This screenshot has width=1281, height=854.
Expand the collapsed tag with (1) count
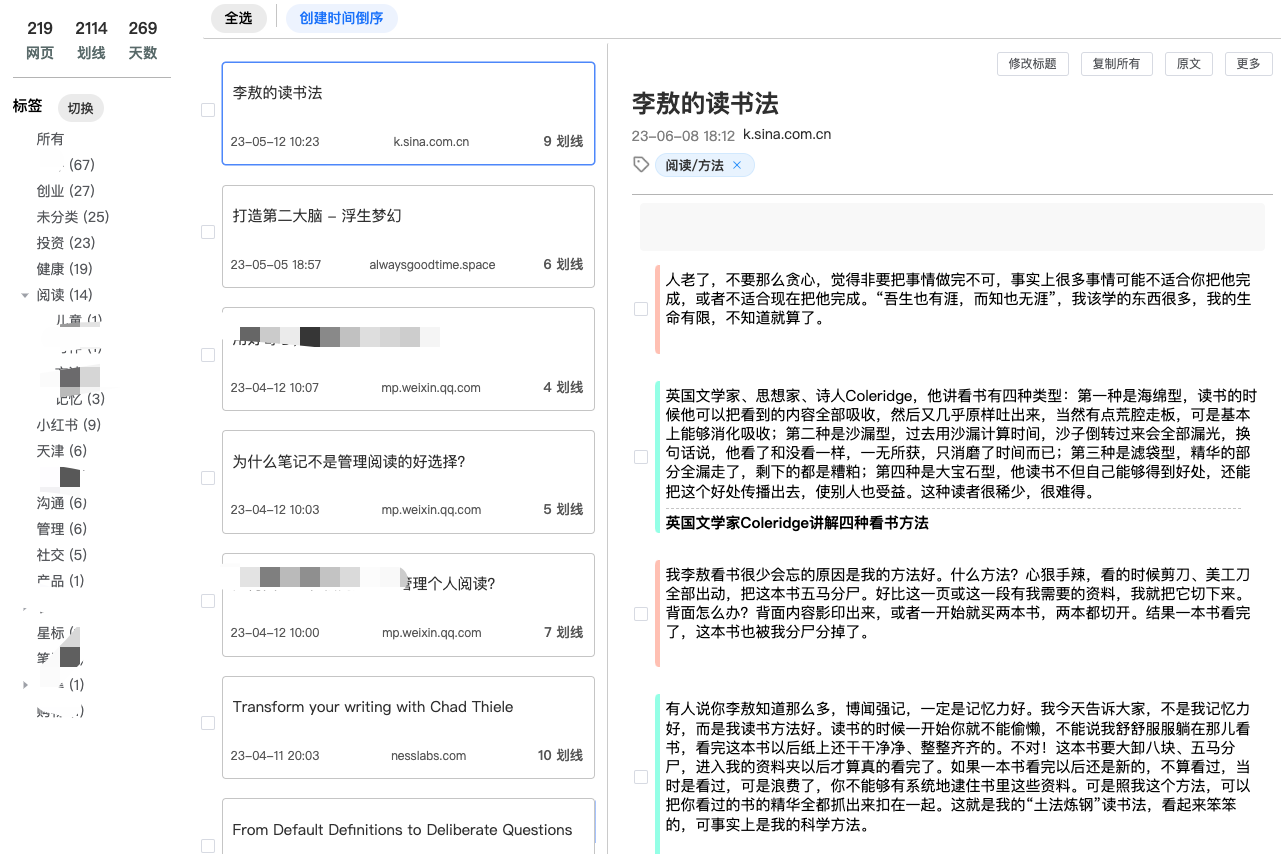point(25,685)
